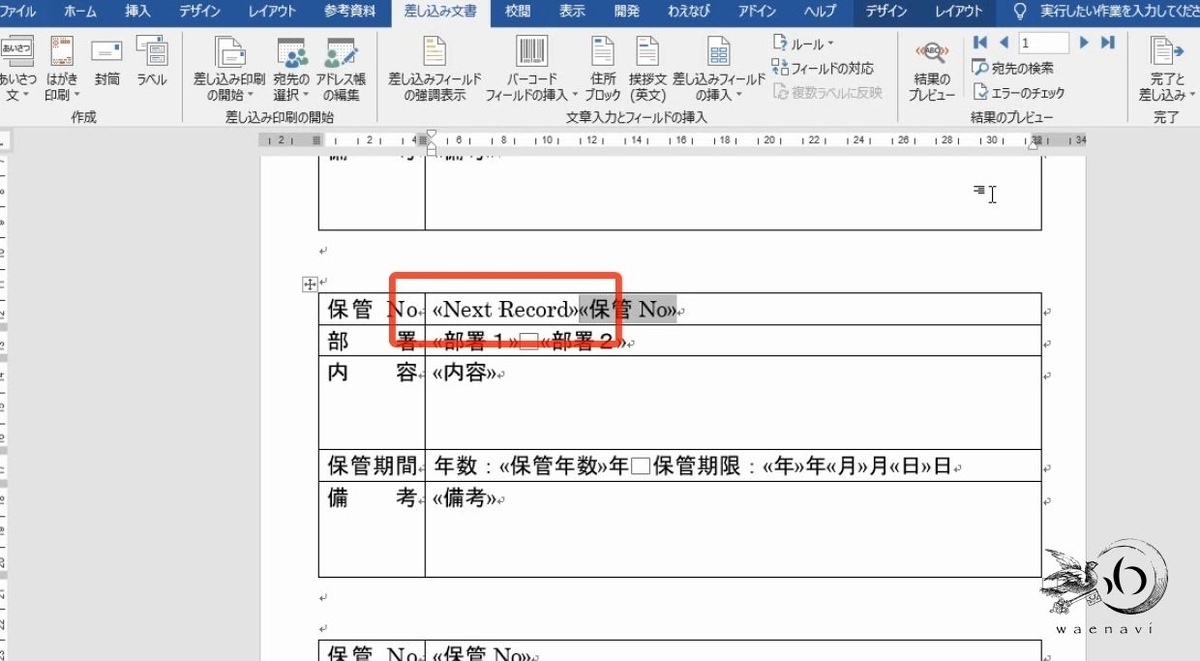This screenshot has width=1200, height=661.
Task: Open バーコードフィールドの挿入 dropdown arrow
Action: pyautogui.click(x=574, y=96)
